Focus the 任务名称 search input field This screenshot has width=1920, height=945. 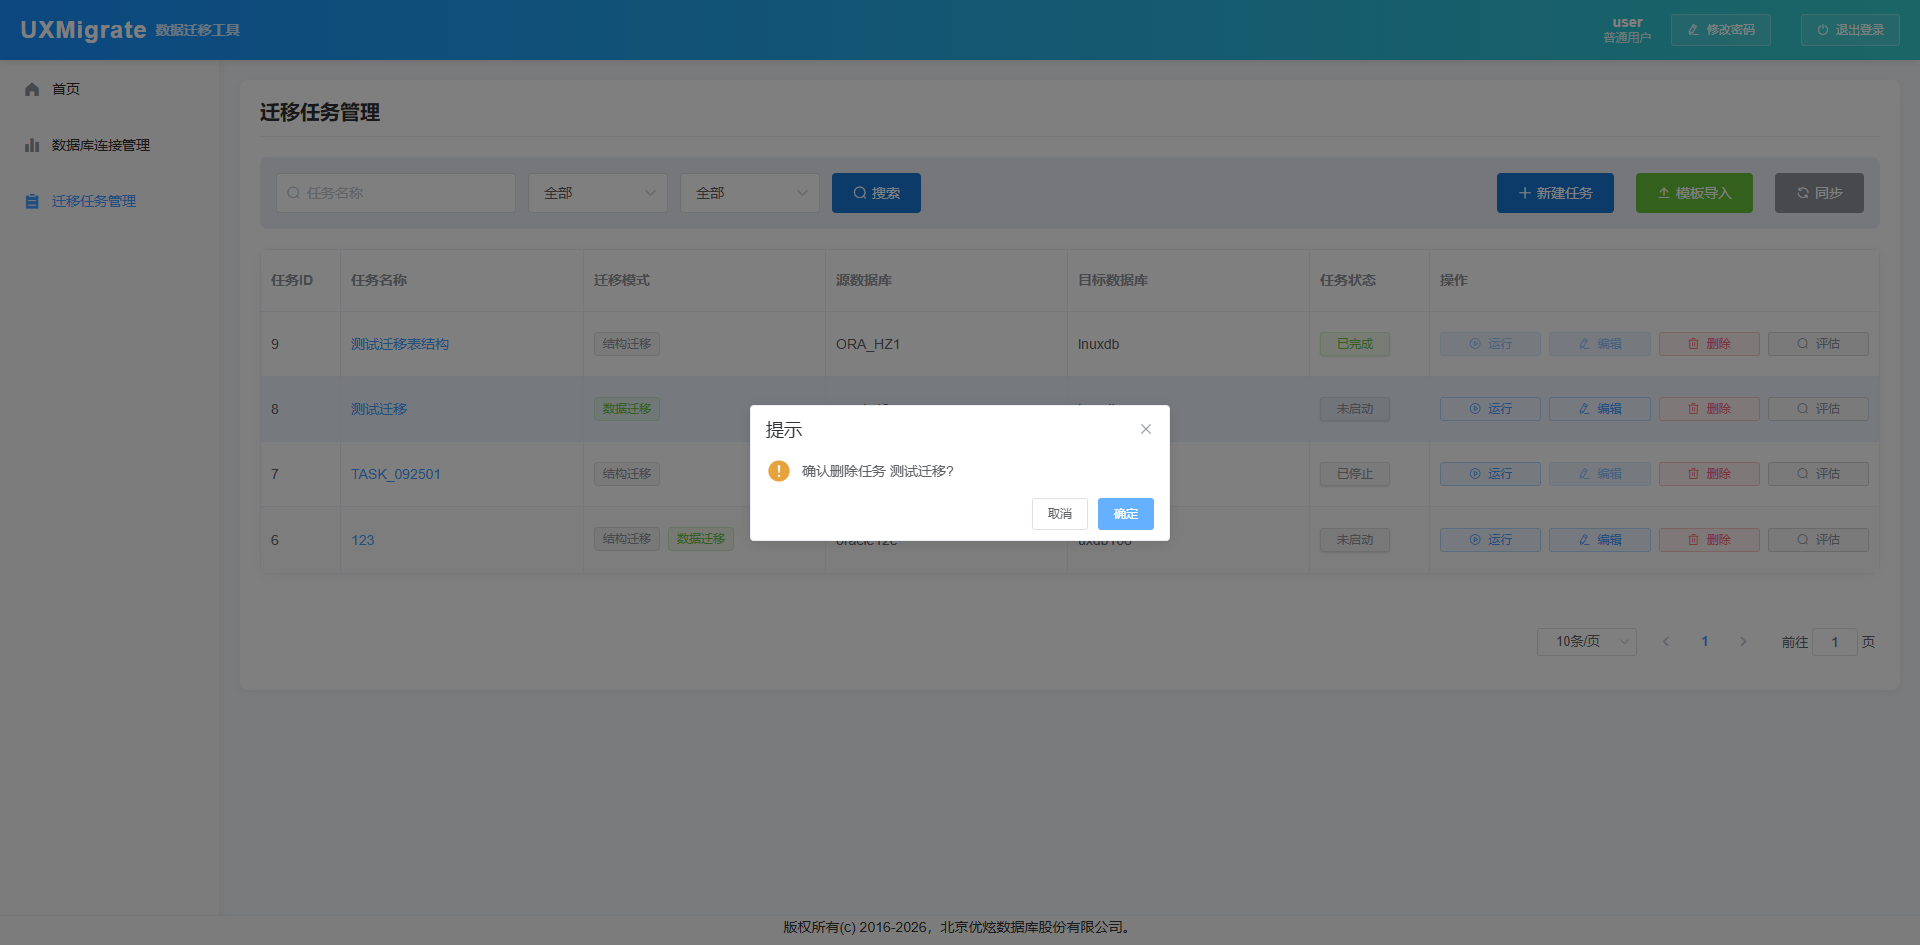pos(396,193)
